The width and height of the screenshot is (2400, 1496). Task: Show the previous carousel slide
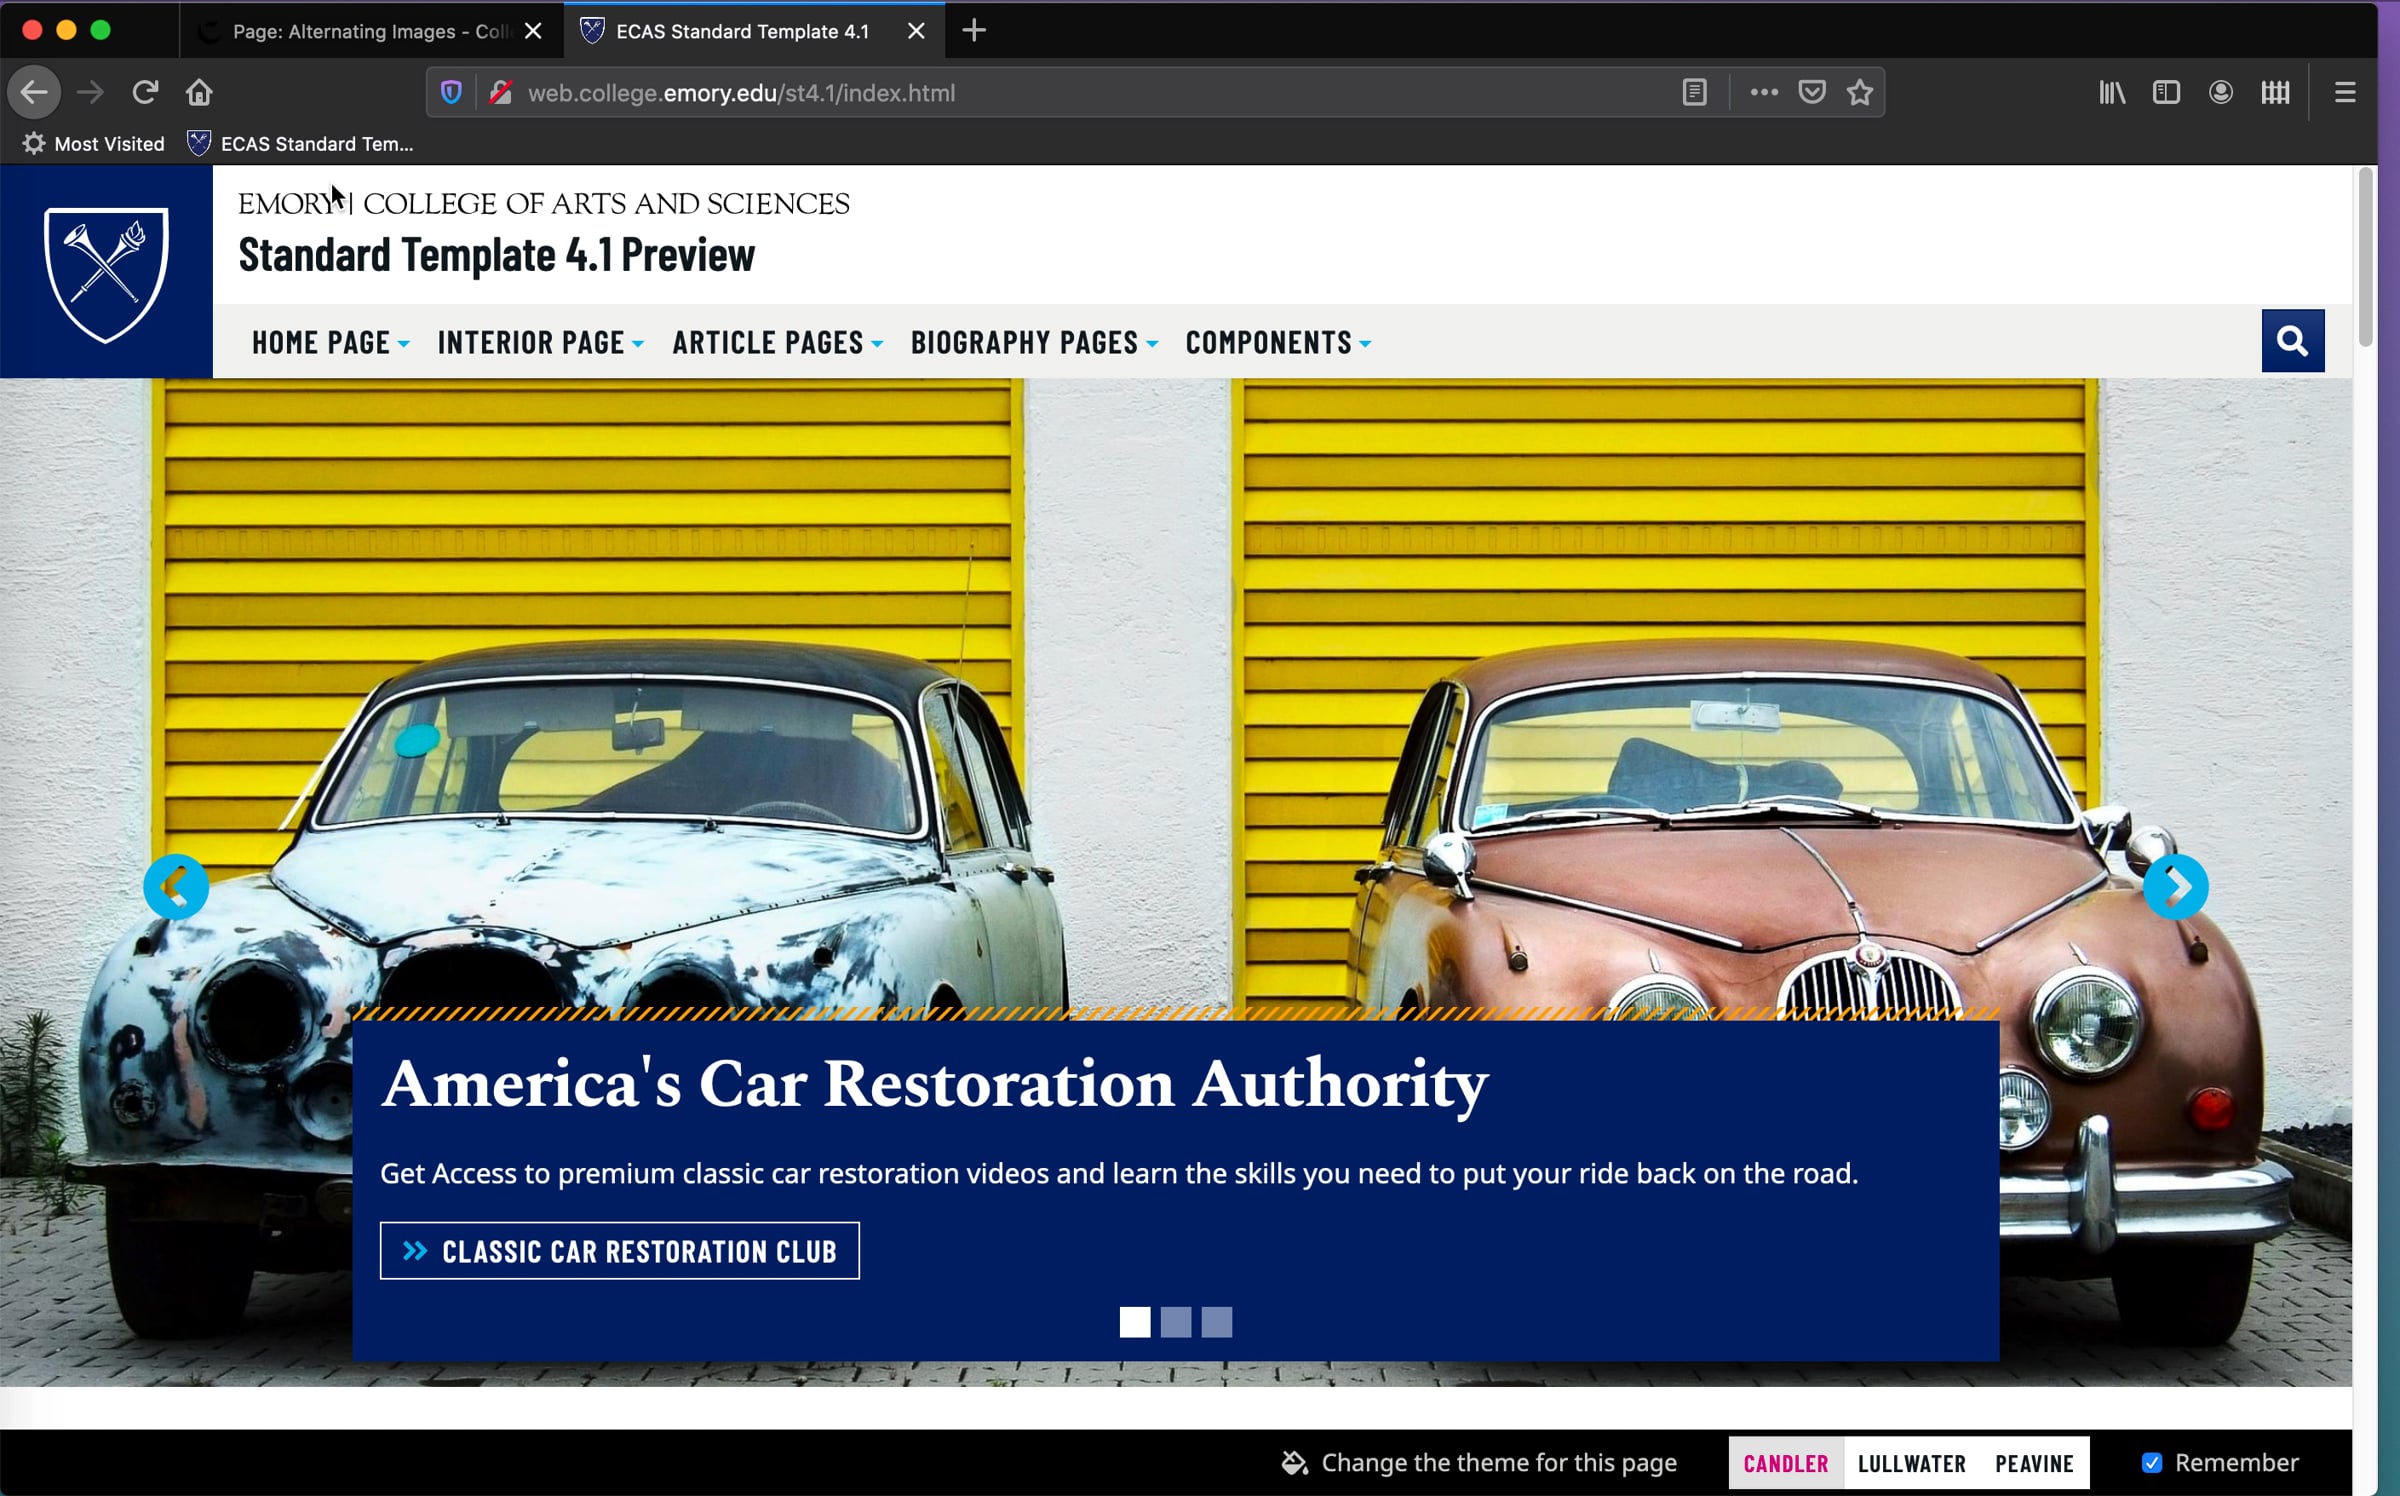coord(176,886)
